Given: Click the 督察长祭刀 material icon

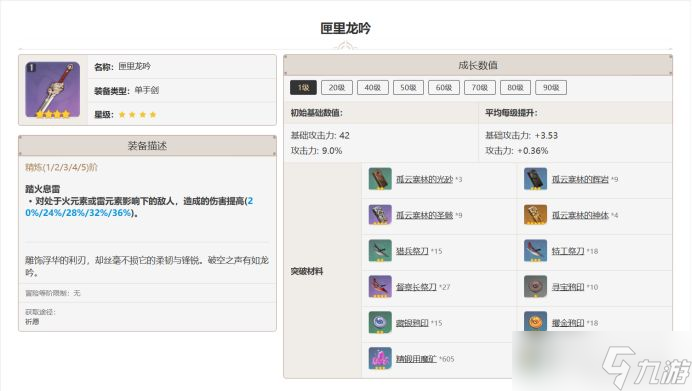Looking at the screenshot, I should click(x=380, y=287).
